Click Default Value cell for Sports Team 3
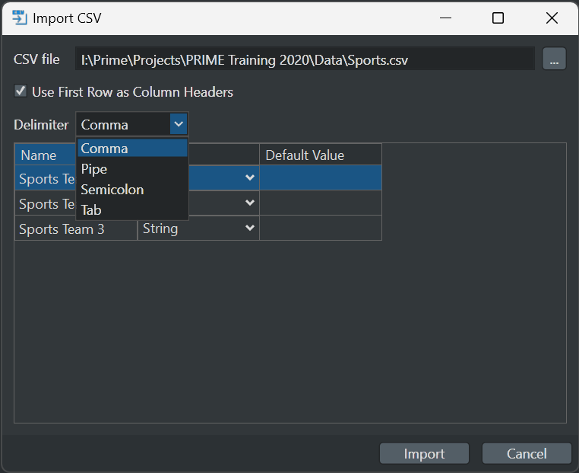This screenshot has height=474, width=580. coord(320,229)
